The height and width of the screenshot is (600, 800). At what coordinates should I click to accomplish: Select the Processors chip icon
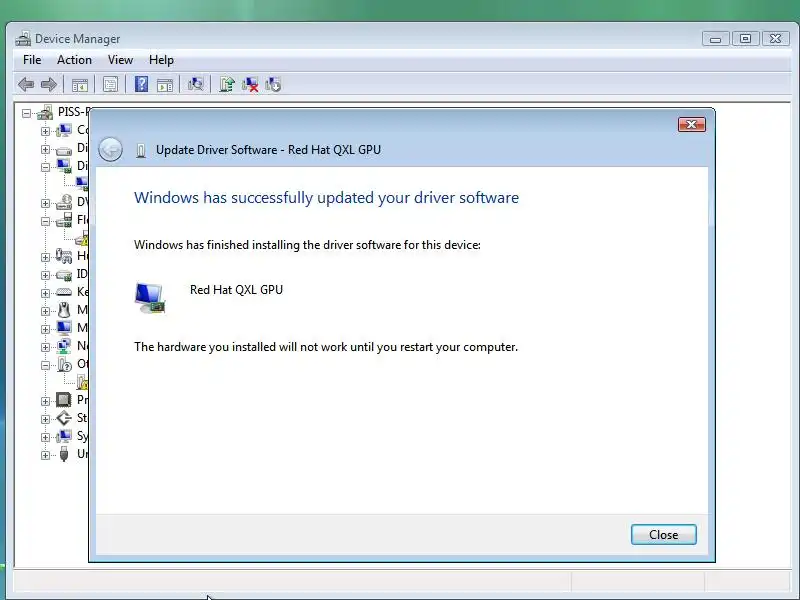point(64,399)
